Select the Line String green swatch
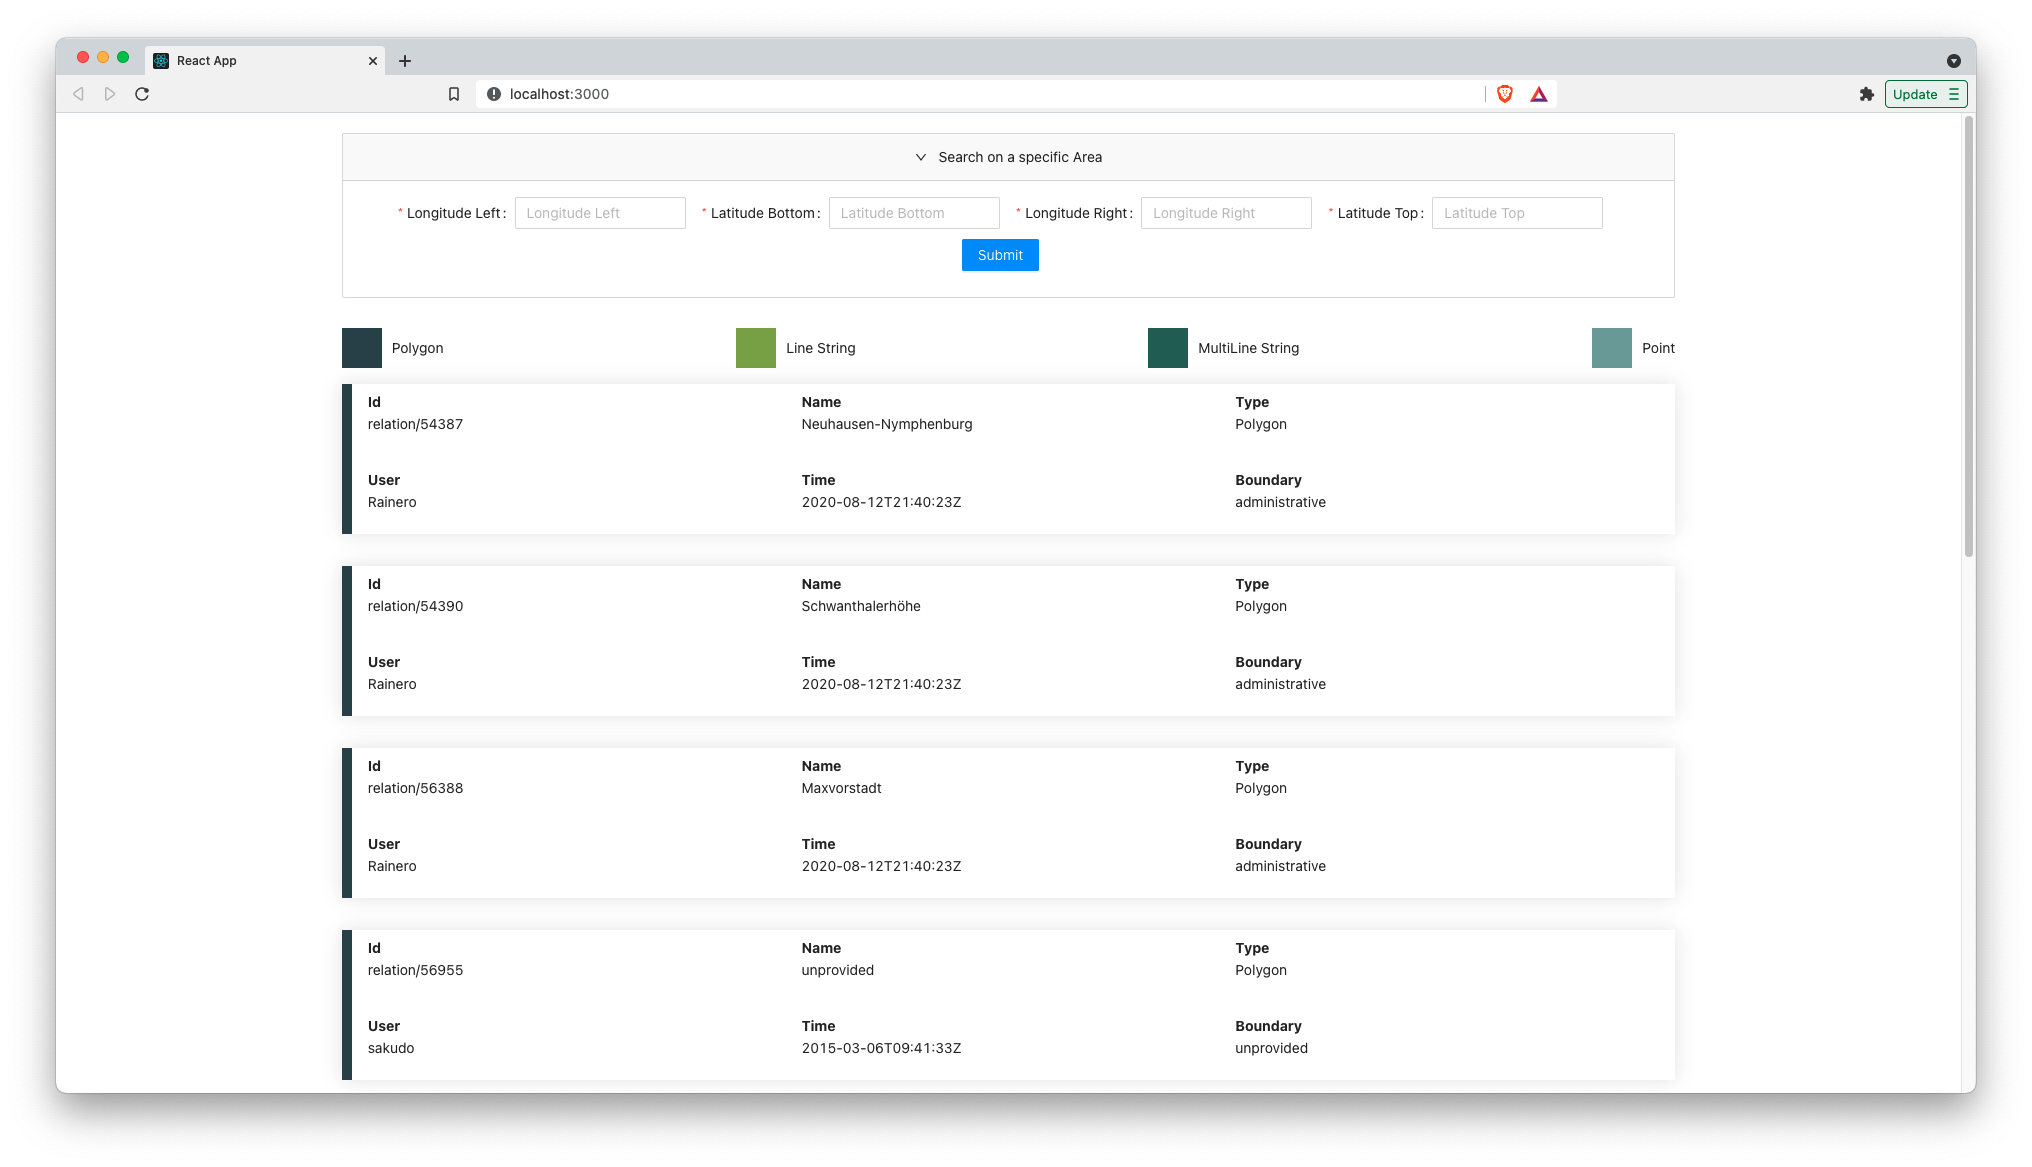Image resolution: width=2032 pixels, height=1167 pixels. pos(755,347)
